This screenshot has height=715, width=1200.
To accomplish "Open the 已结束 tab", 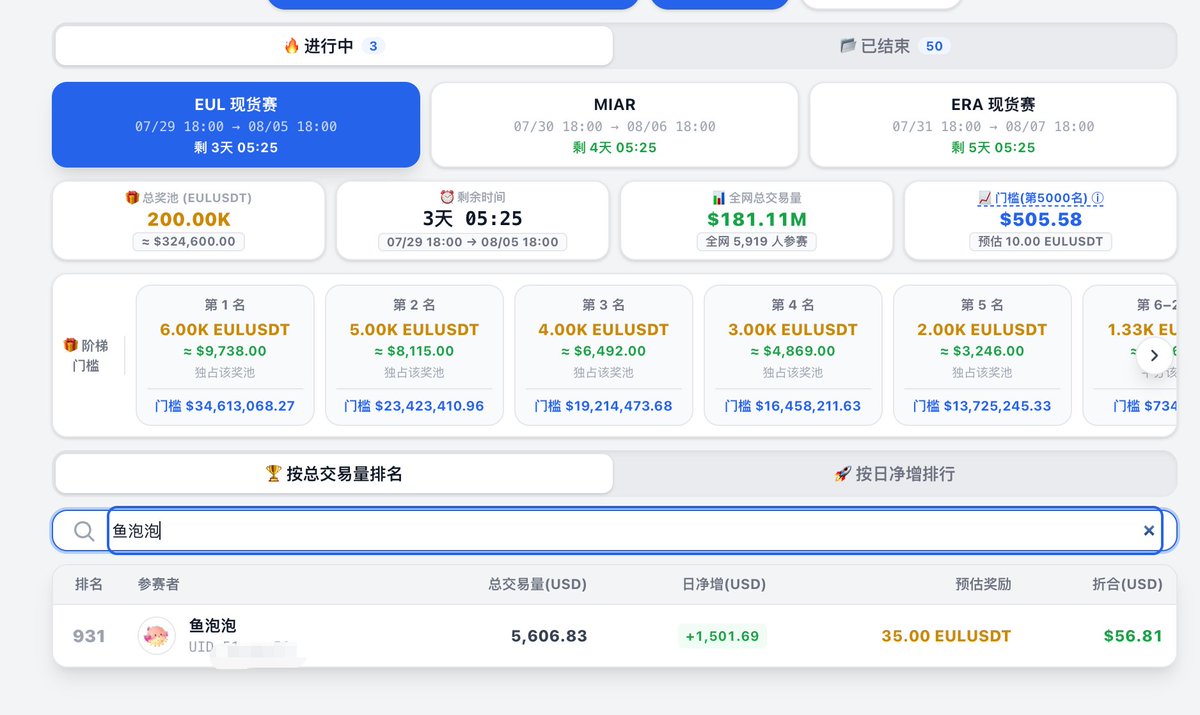I will pyautogui.click(x=895, y=46).
